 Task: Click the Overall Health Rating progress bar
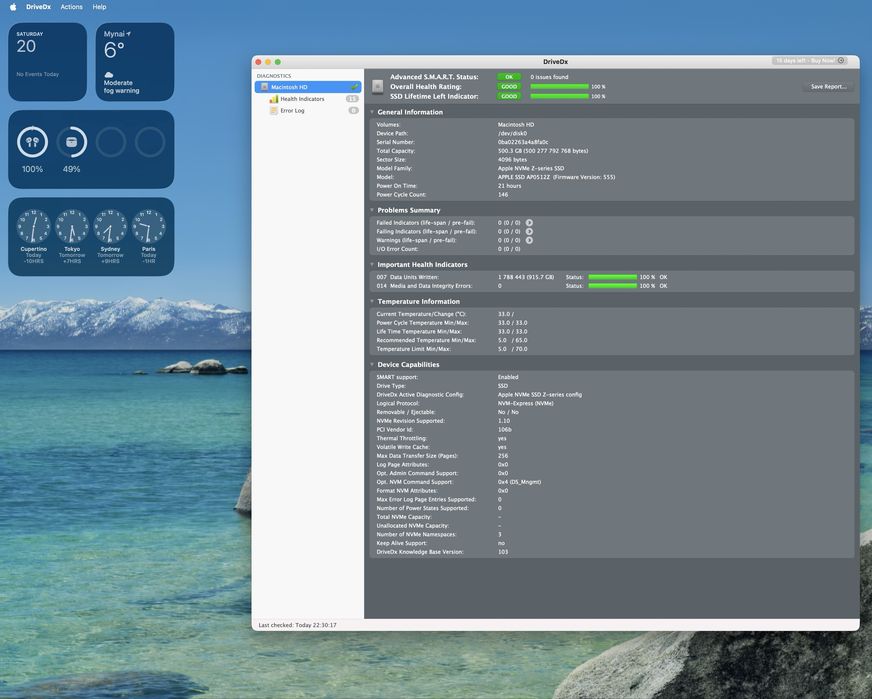click(x=559, y=87)
